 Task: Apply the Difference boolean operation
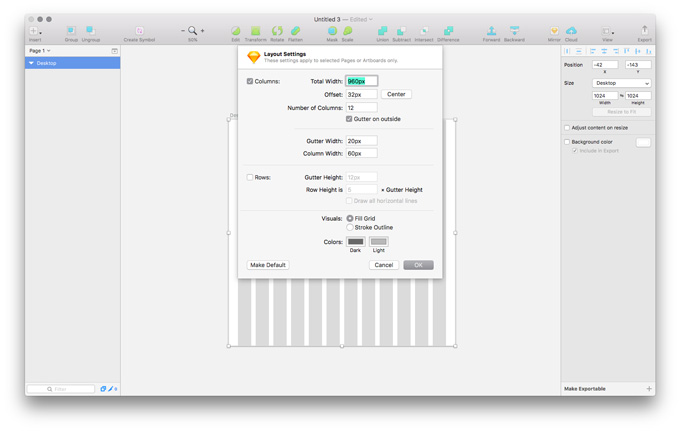point(448,31)
